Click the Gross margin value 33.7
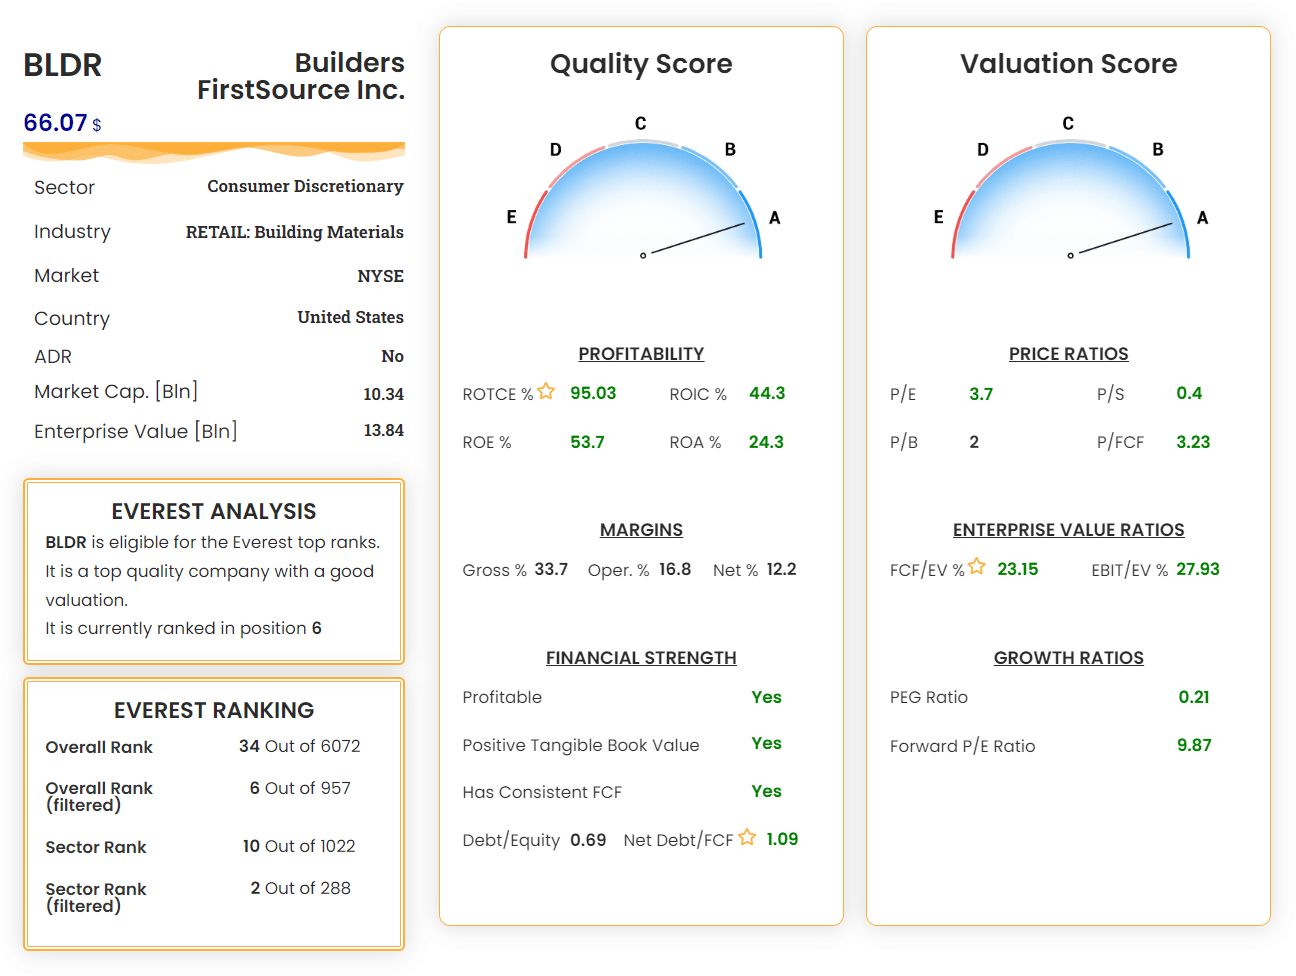The image size is (1296, 976). (551, 569)
